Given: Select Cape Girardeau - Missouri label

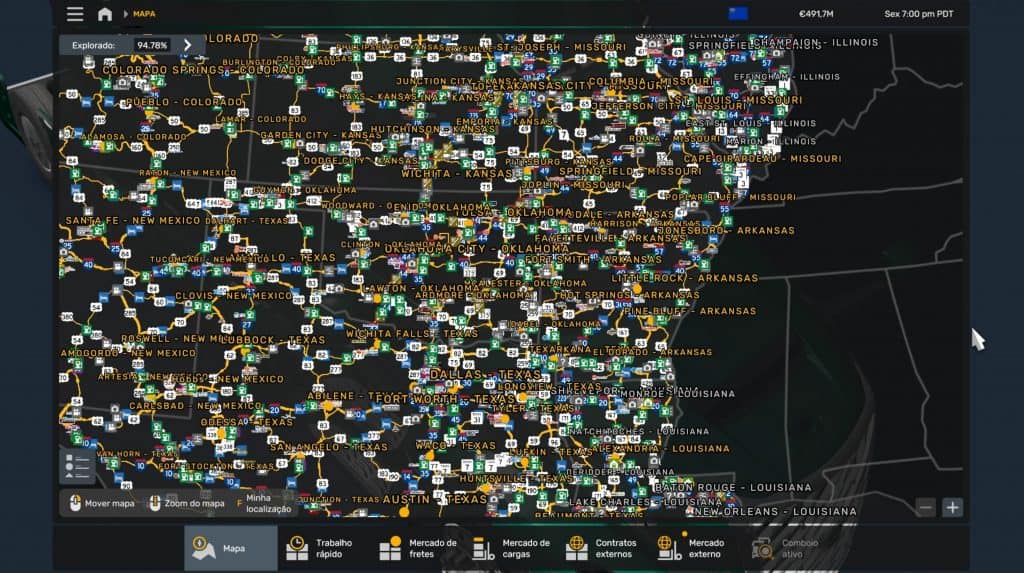Looking at the screenshot, I should 763,159.
